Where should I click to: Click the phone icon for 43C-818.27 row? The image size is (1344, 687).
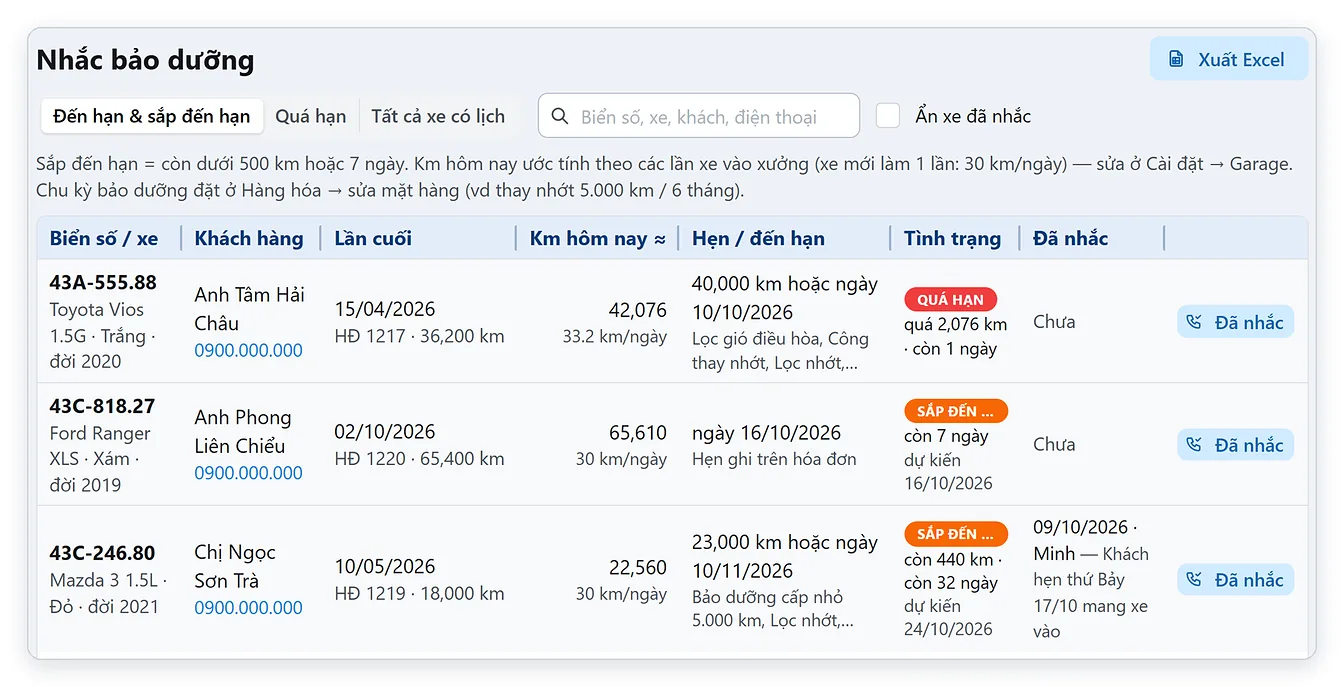point(1193,445)
